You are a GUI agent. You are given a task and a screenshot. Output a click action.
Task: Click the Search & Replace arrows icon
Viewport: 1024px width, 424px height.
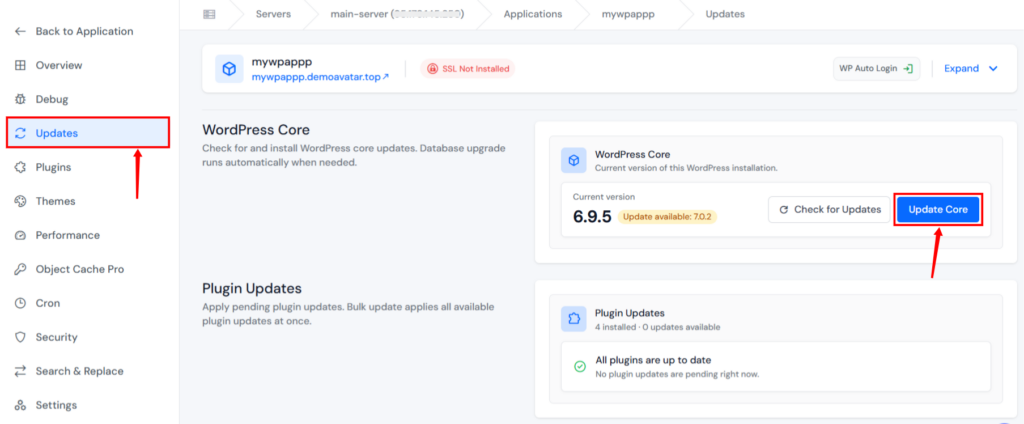pos(21,371)
